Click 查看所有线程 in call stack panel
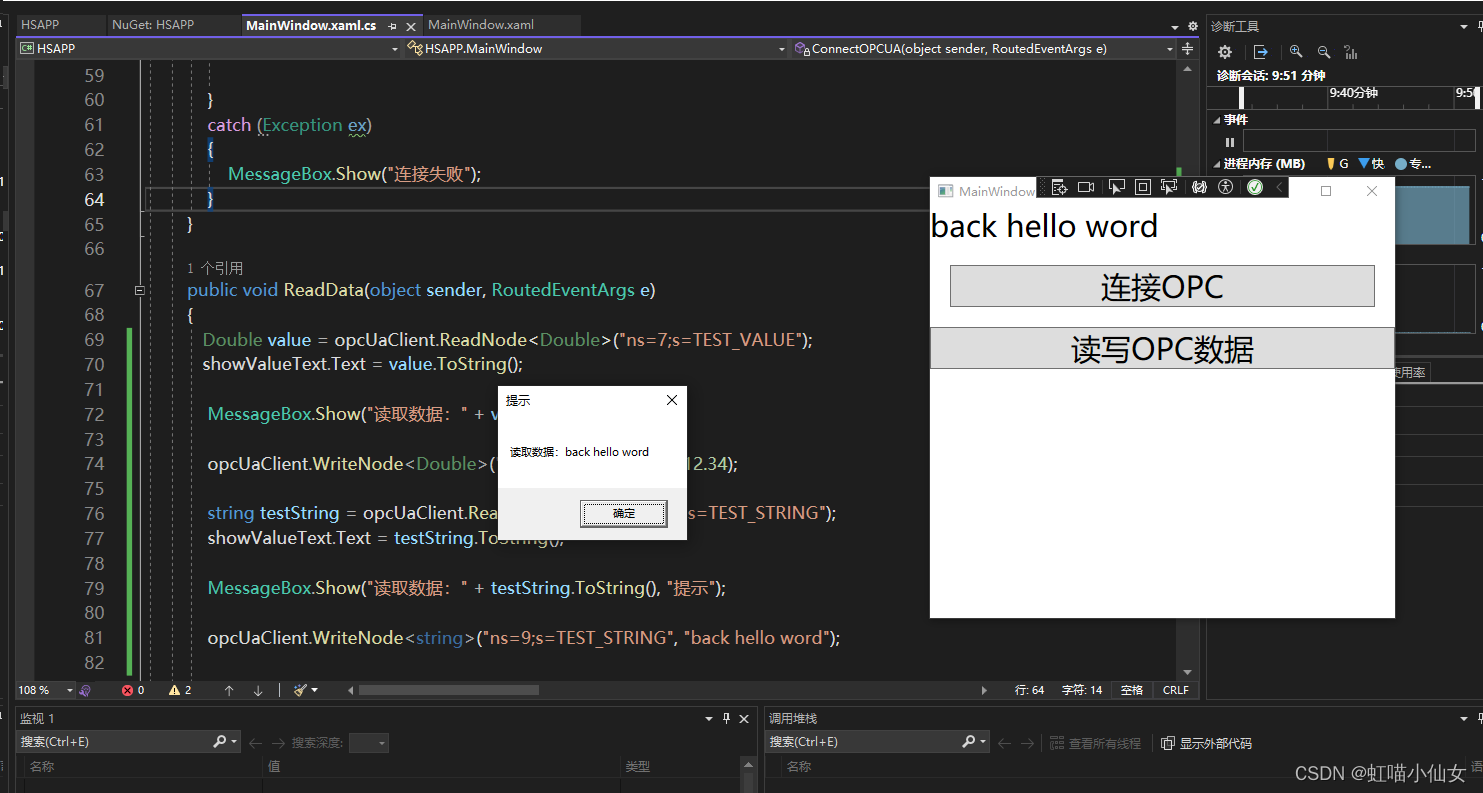The image size is (1483, 793). [x=1094, y=743]
